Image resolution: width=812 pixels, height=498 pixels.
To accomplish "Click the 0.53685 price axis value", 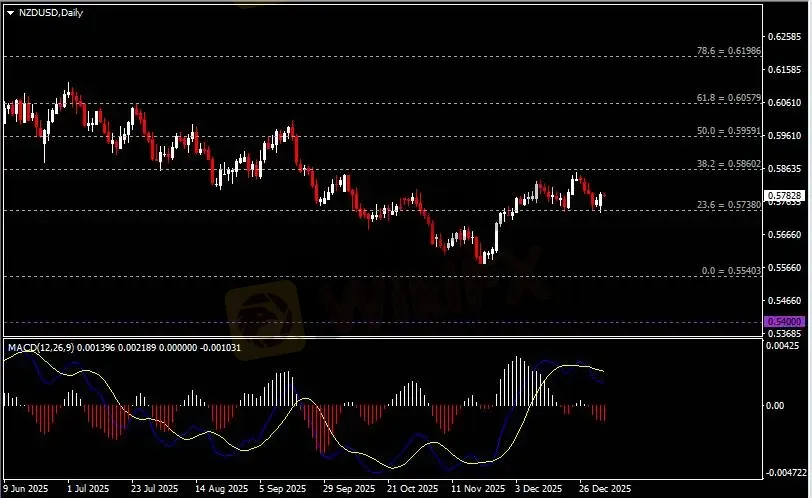I will (x=784, y=334).
